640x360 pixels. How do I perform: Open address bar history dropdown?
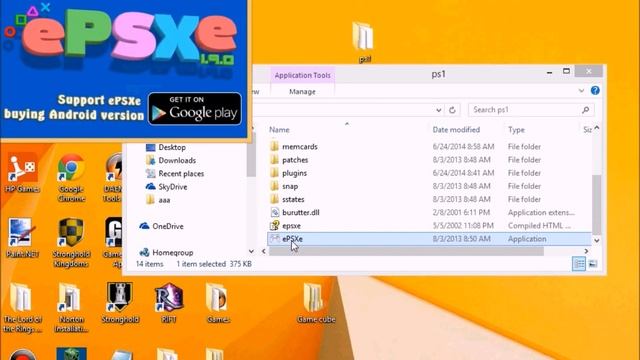pos(438,110)
